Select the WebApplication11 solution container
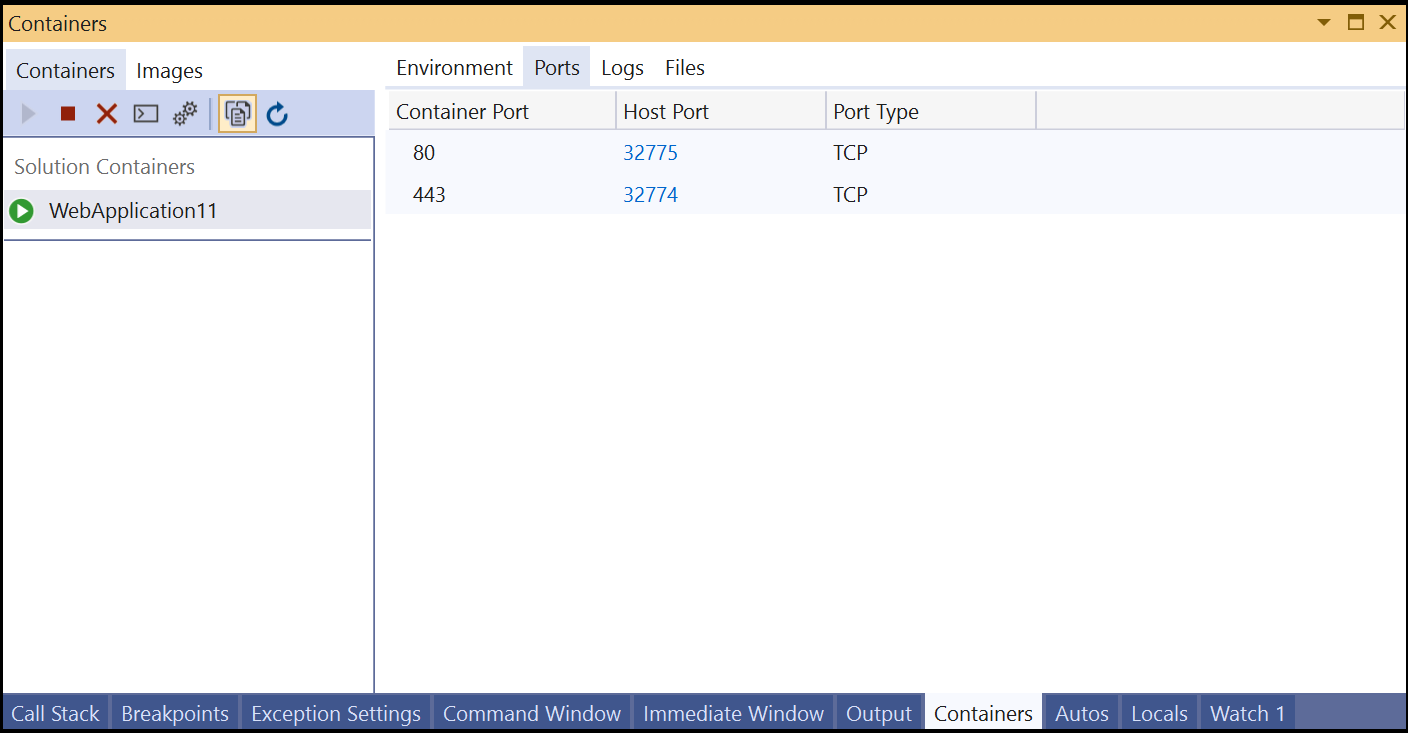 [x=134, y=211]
